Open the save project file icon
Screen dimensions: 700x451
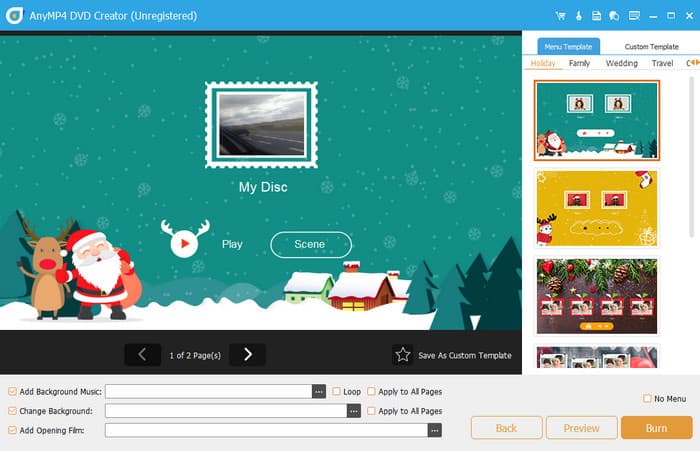[596, 16]
